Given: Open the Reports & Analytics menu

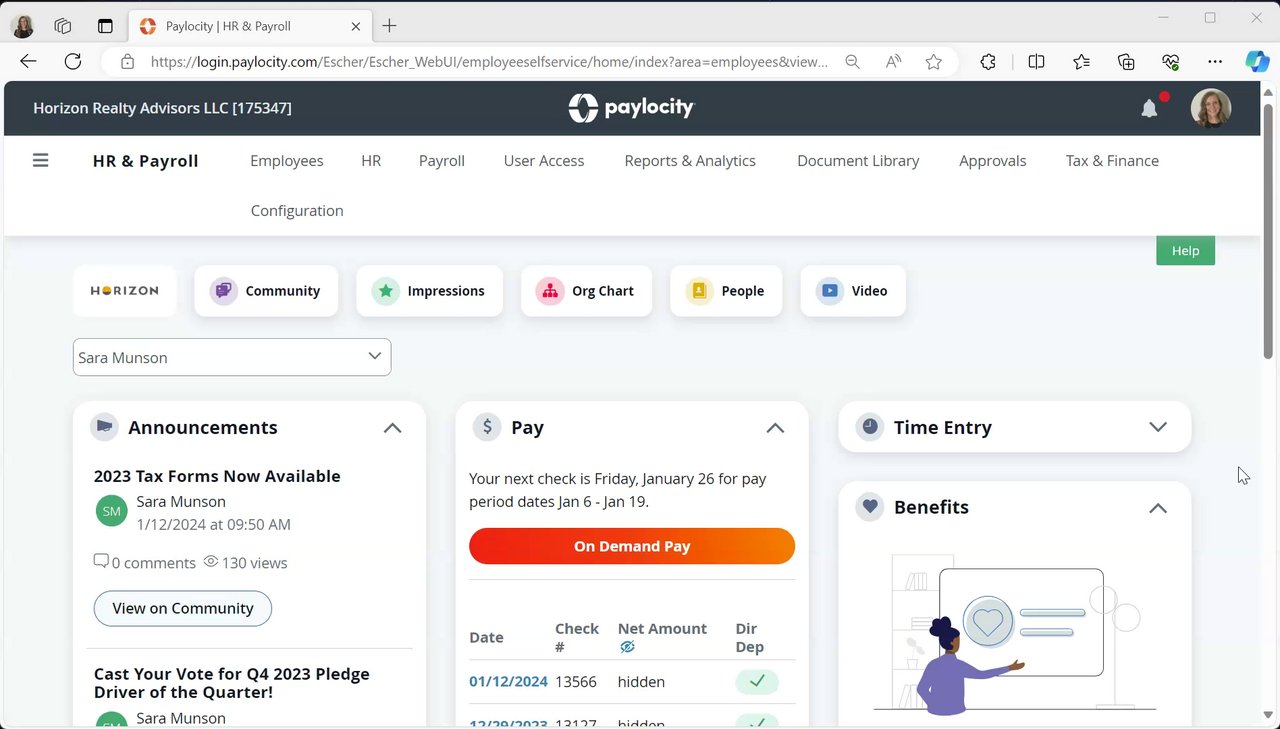Looking at the screenshot, I should 690,161.
